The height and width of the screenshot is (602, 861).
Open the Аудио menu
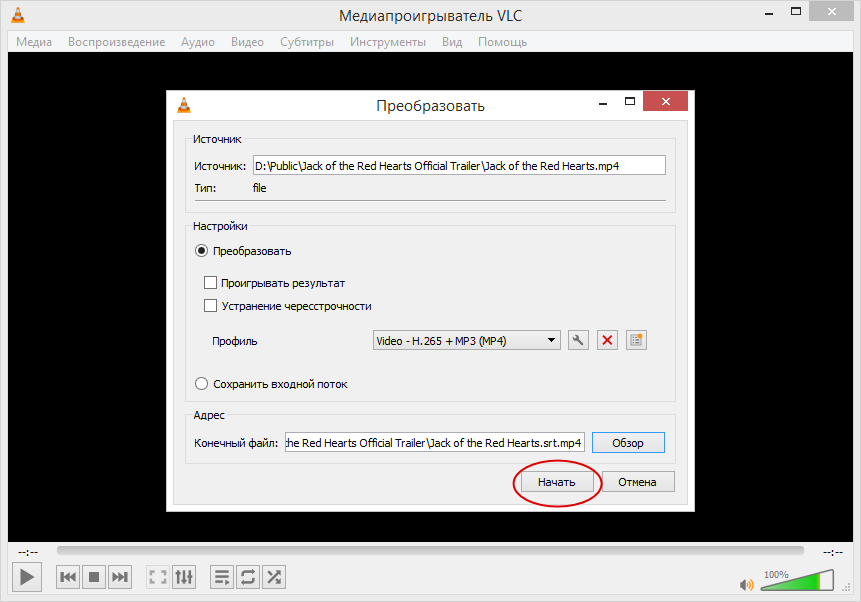[198, 42]
